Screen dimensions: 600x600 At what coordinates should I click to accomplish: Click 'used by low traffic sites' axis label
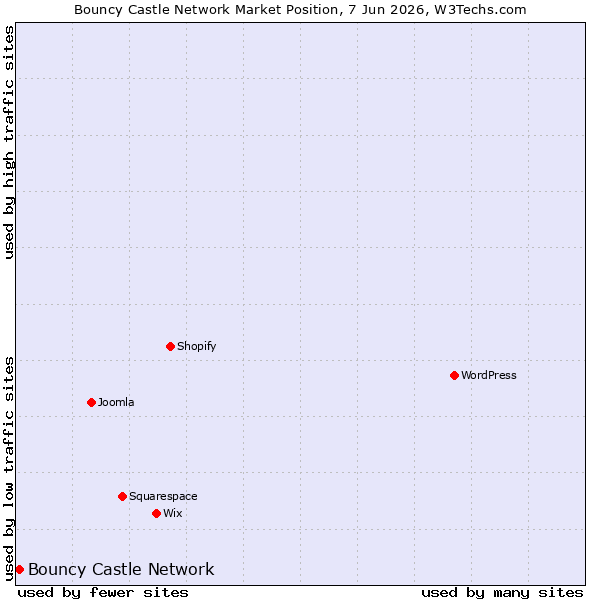click(x=9, y=469)
